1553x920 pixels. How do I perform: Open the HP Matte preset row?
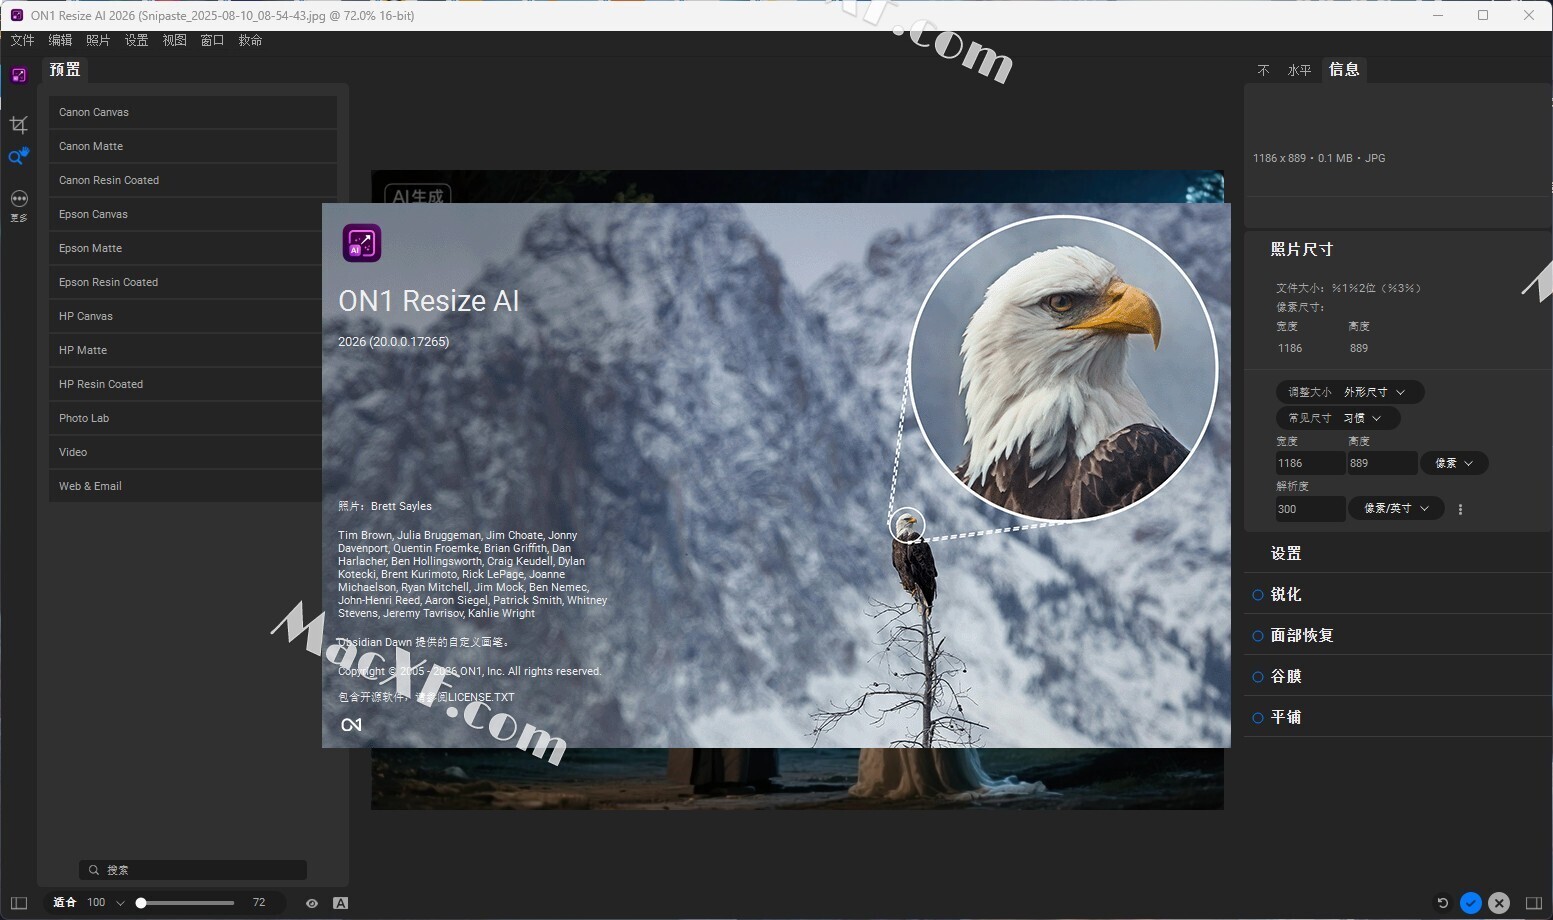[192, 350]
